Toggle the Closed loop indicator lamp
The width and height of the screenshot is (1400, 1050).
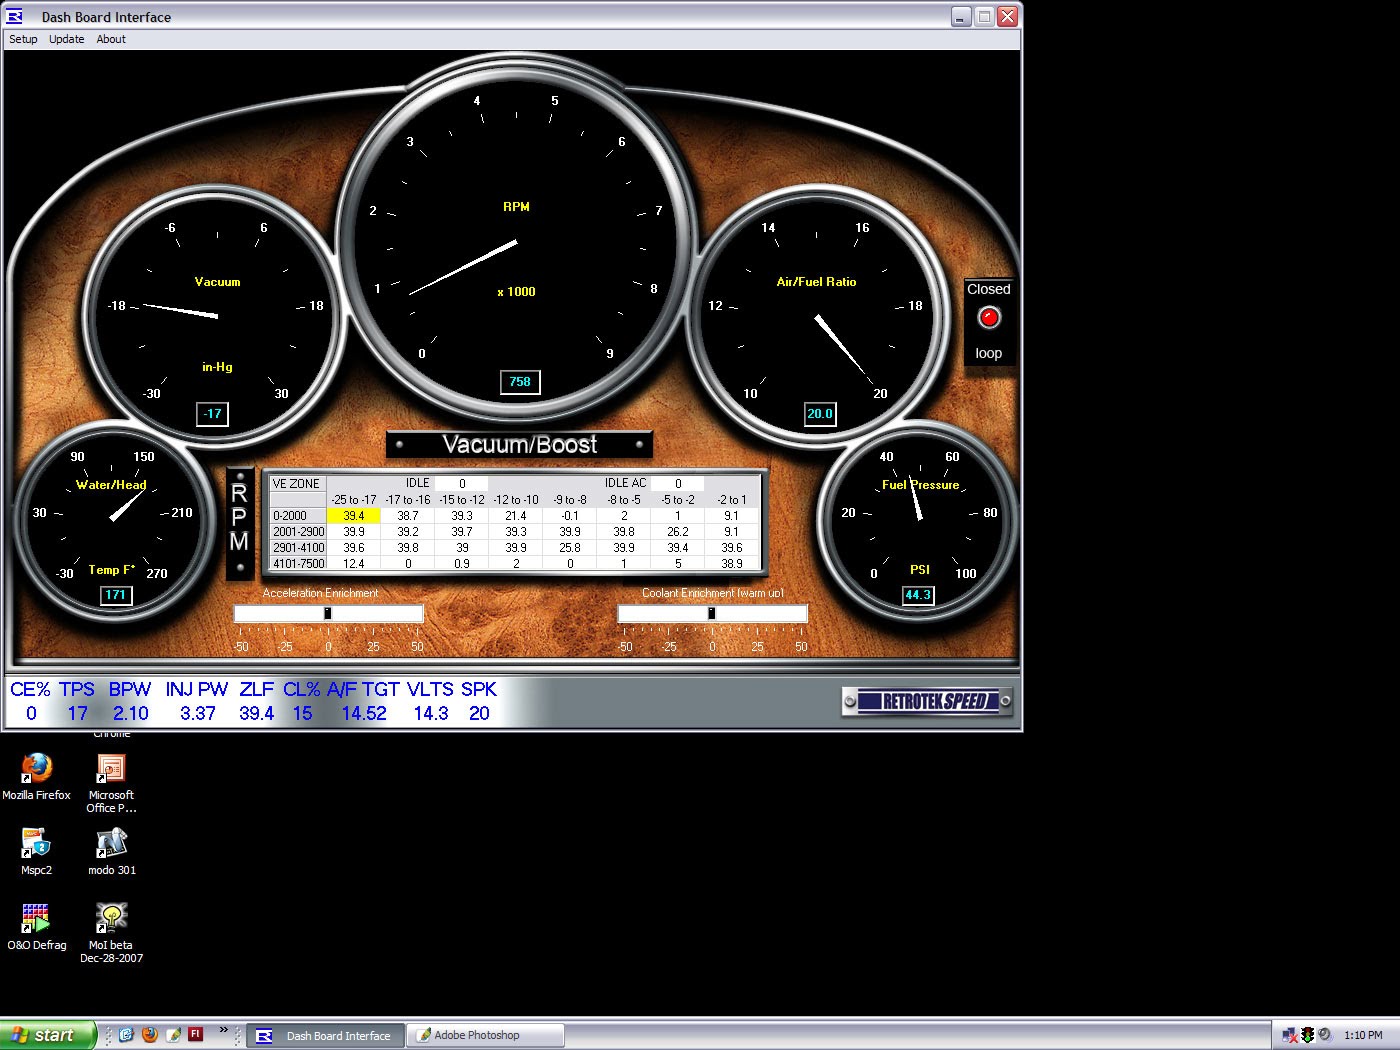[x=988, y=318]
